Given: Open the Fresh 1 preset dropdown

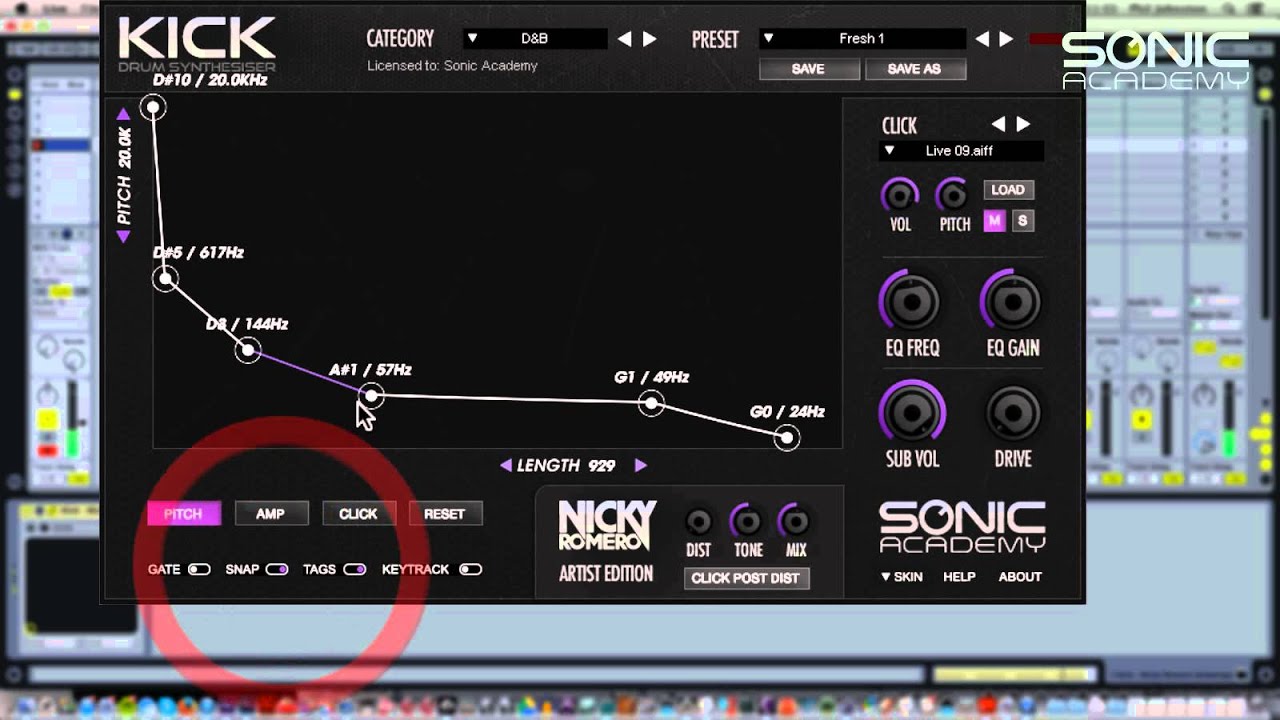Looking at the screenshot, I should pos(862,39).
